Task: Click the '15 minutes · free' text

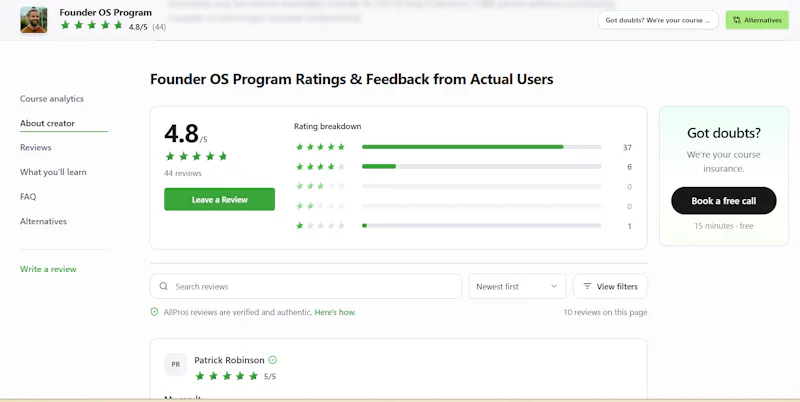Action: click(723, 225)
